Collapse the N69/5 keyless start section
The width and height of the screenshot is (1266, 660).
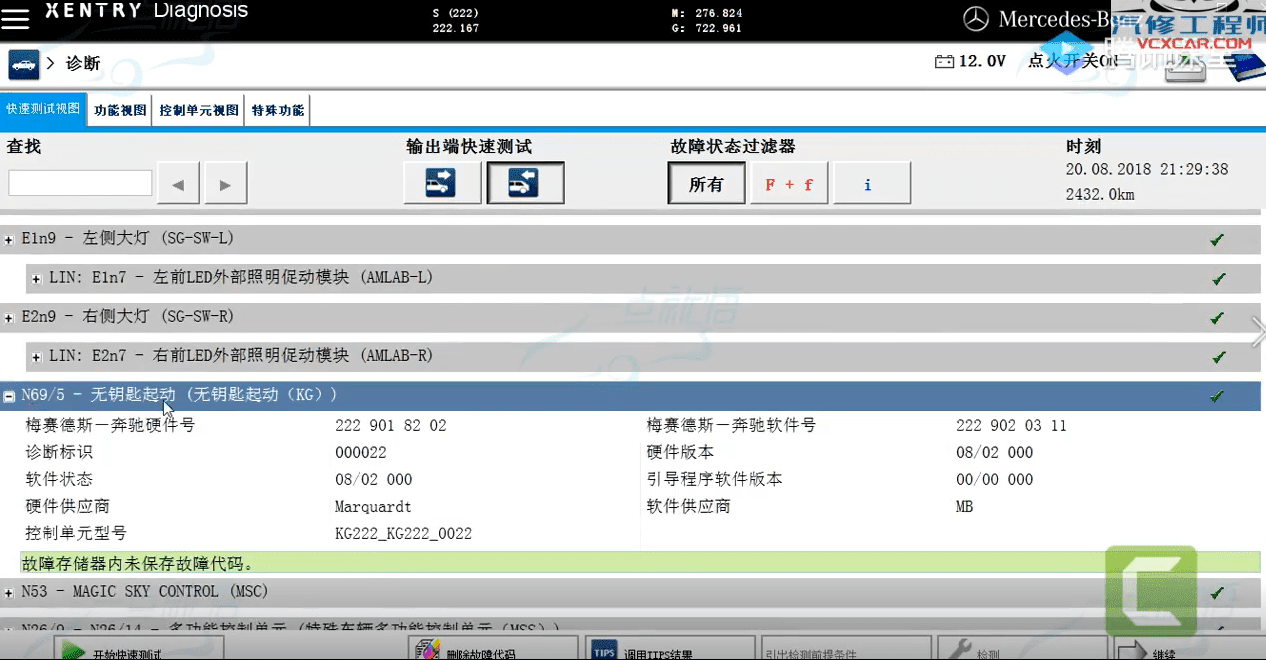[10, 395]
